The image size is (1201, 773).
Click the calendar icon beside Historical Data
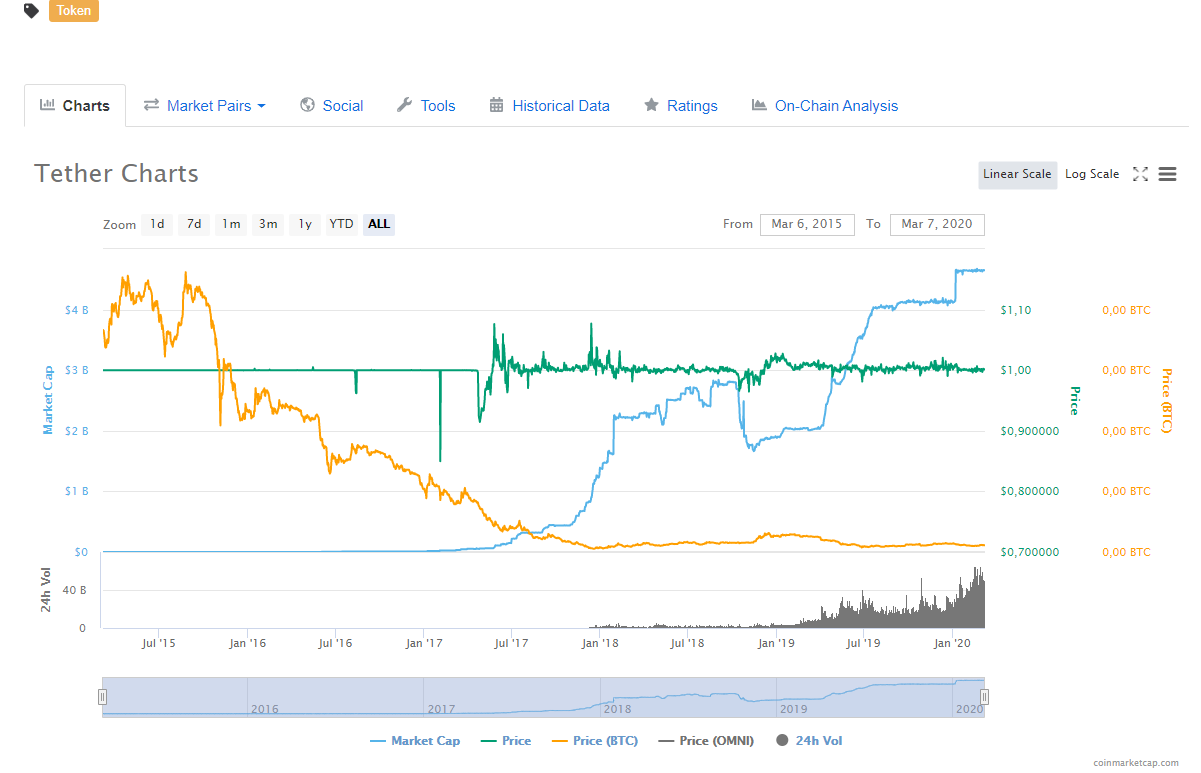tap(496, 105)
